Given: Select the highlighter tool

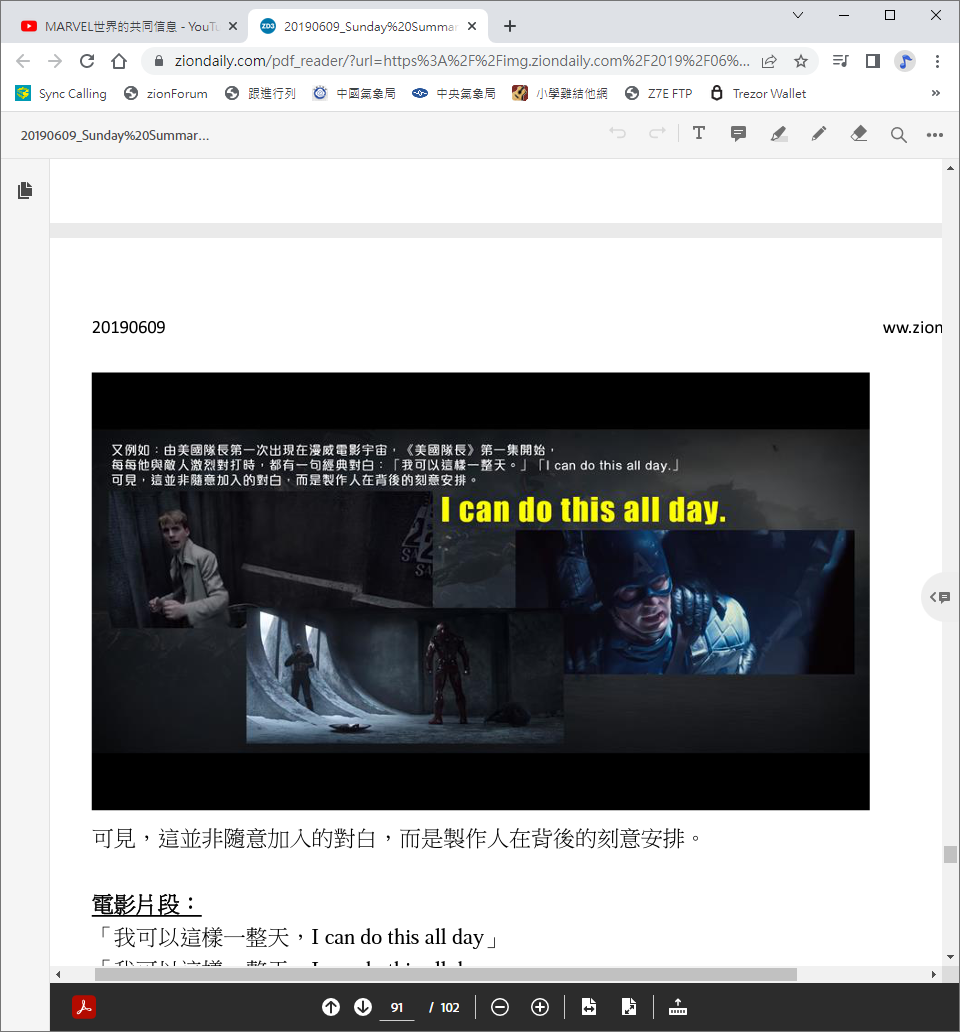Looking at the screenshot, I should click(779, 134).
